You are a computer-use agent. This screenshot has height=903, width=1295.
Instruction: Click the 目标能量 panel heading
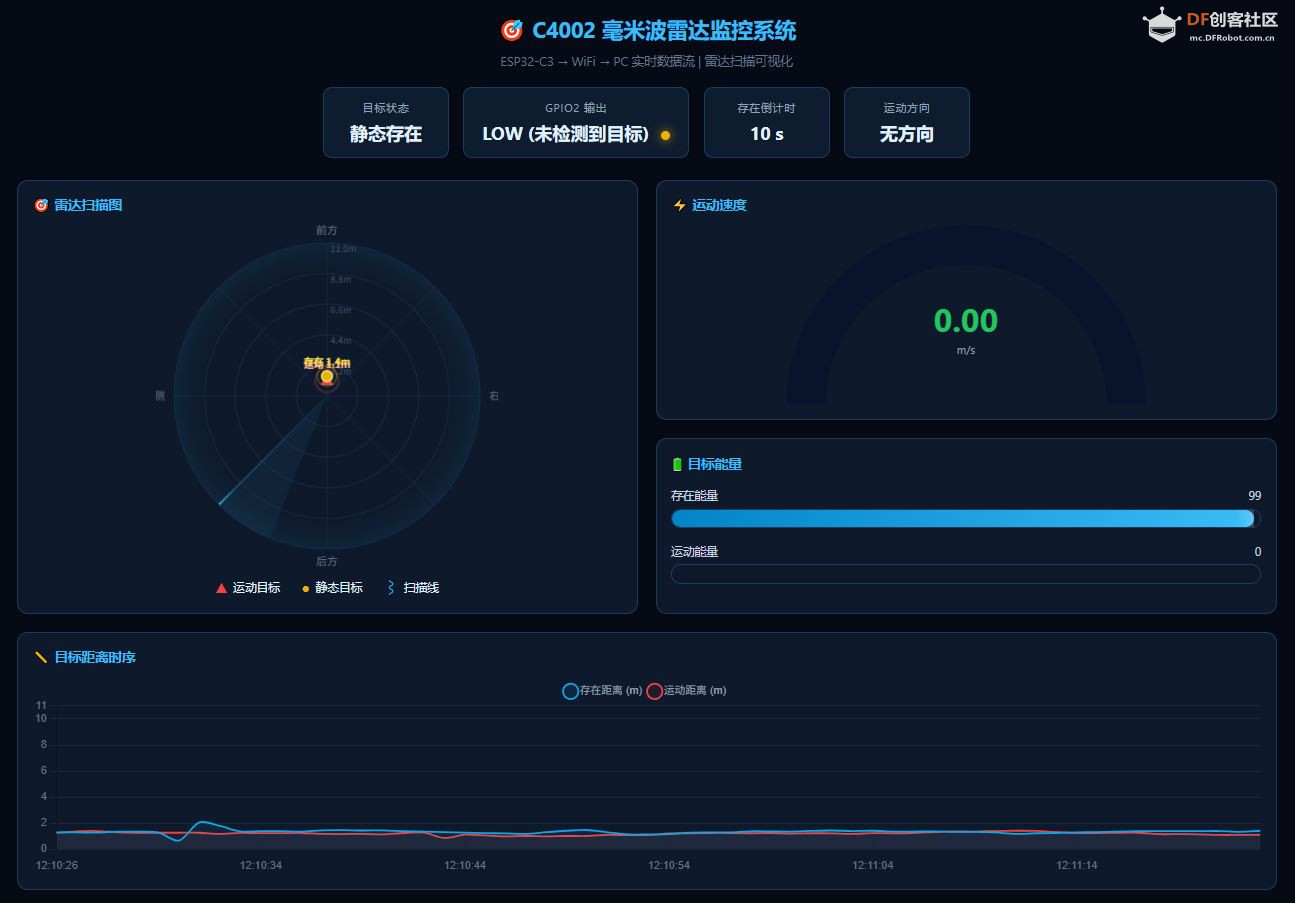point(715,464)
